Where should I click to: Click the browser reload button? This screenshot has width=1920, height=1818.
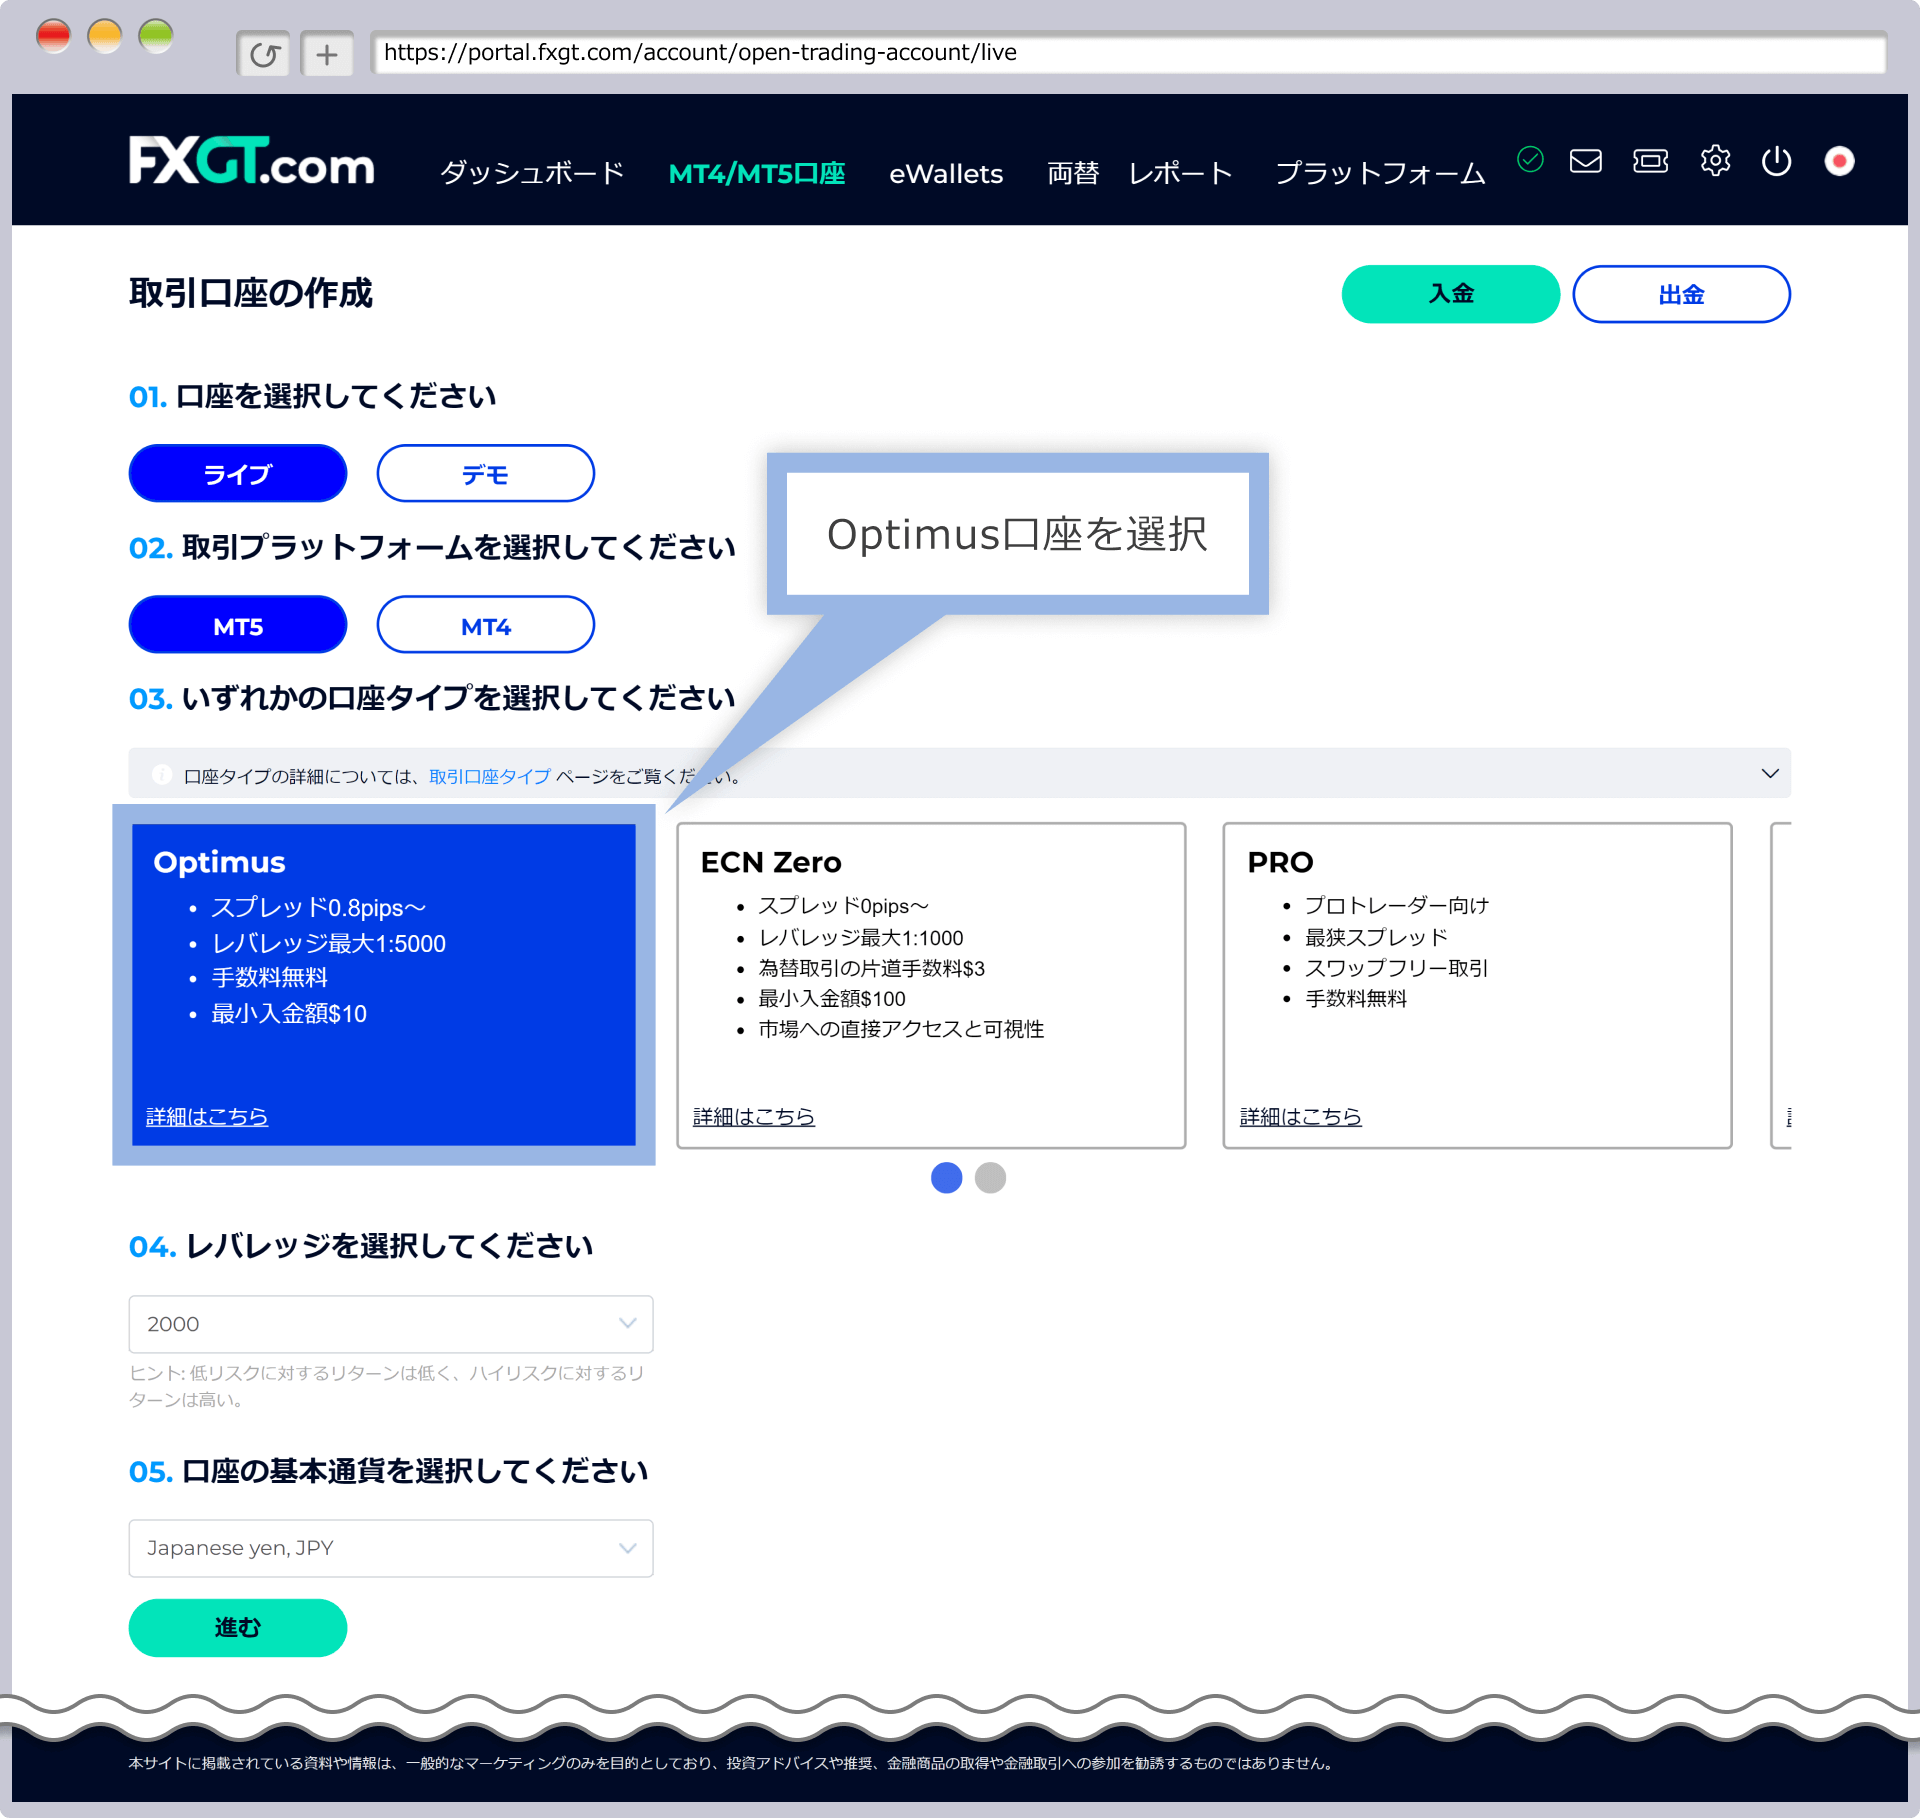(263, 54)
